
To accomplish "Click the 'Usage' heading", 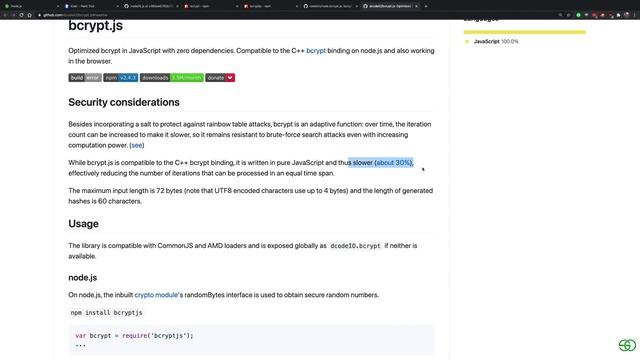I will pyautogui.click(x=83, y=224).
